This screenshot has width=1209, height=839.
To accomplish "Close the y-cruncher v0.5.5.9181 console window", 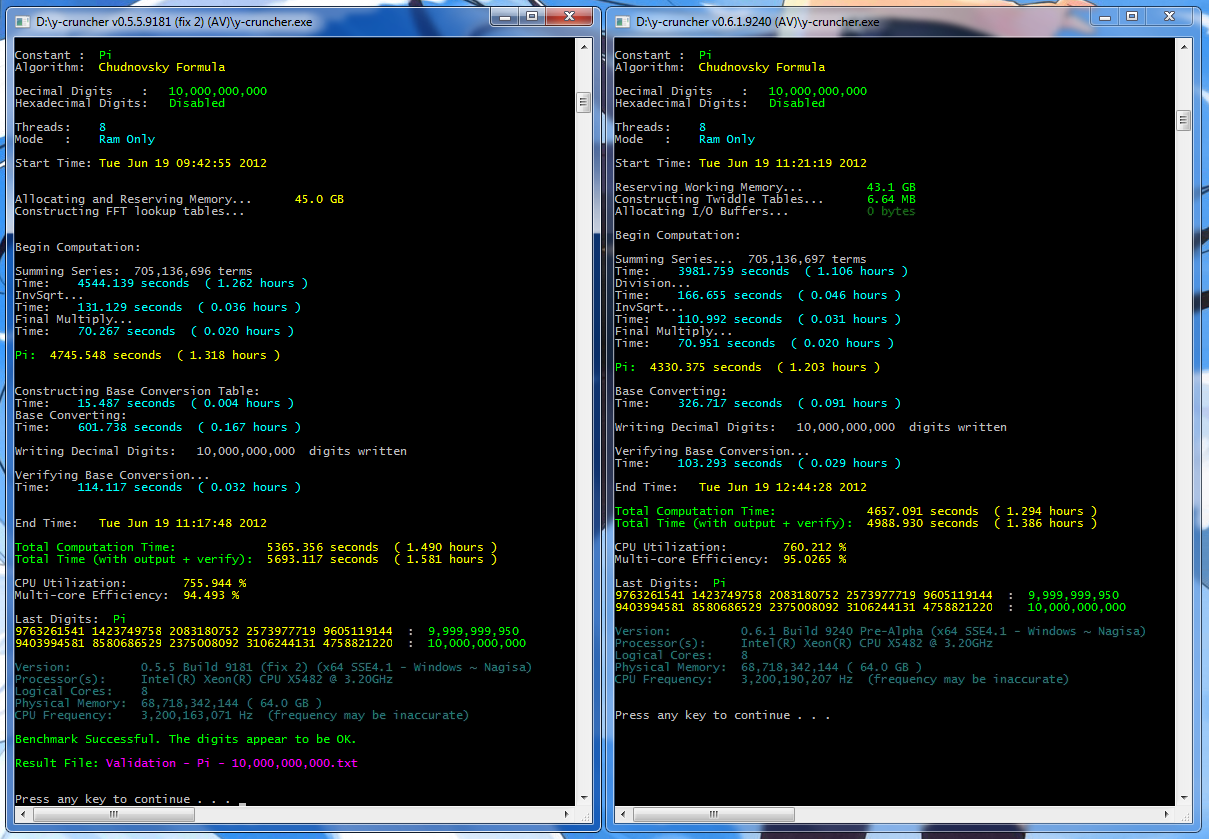I will pyautogui.click(x=570, y=16).
